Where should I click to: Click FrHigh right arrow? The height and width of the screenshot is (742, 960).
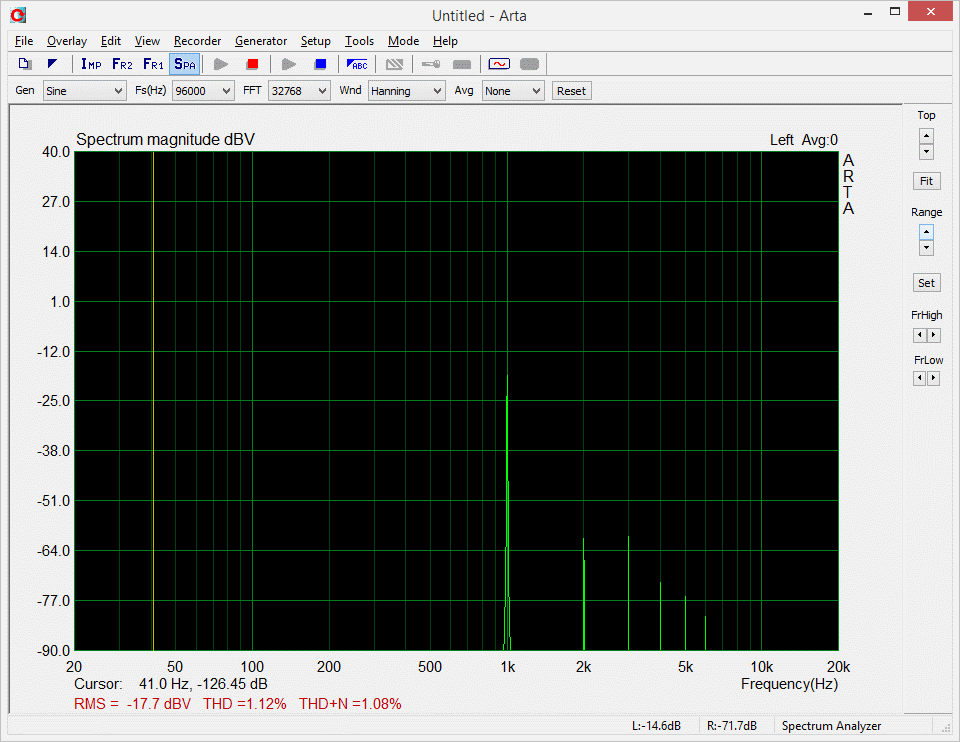933,335
